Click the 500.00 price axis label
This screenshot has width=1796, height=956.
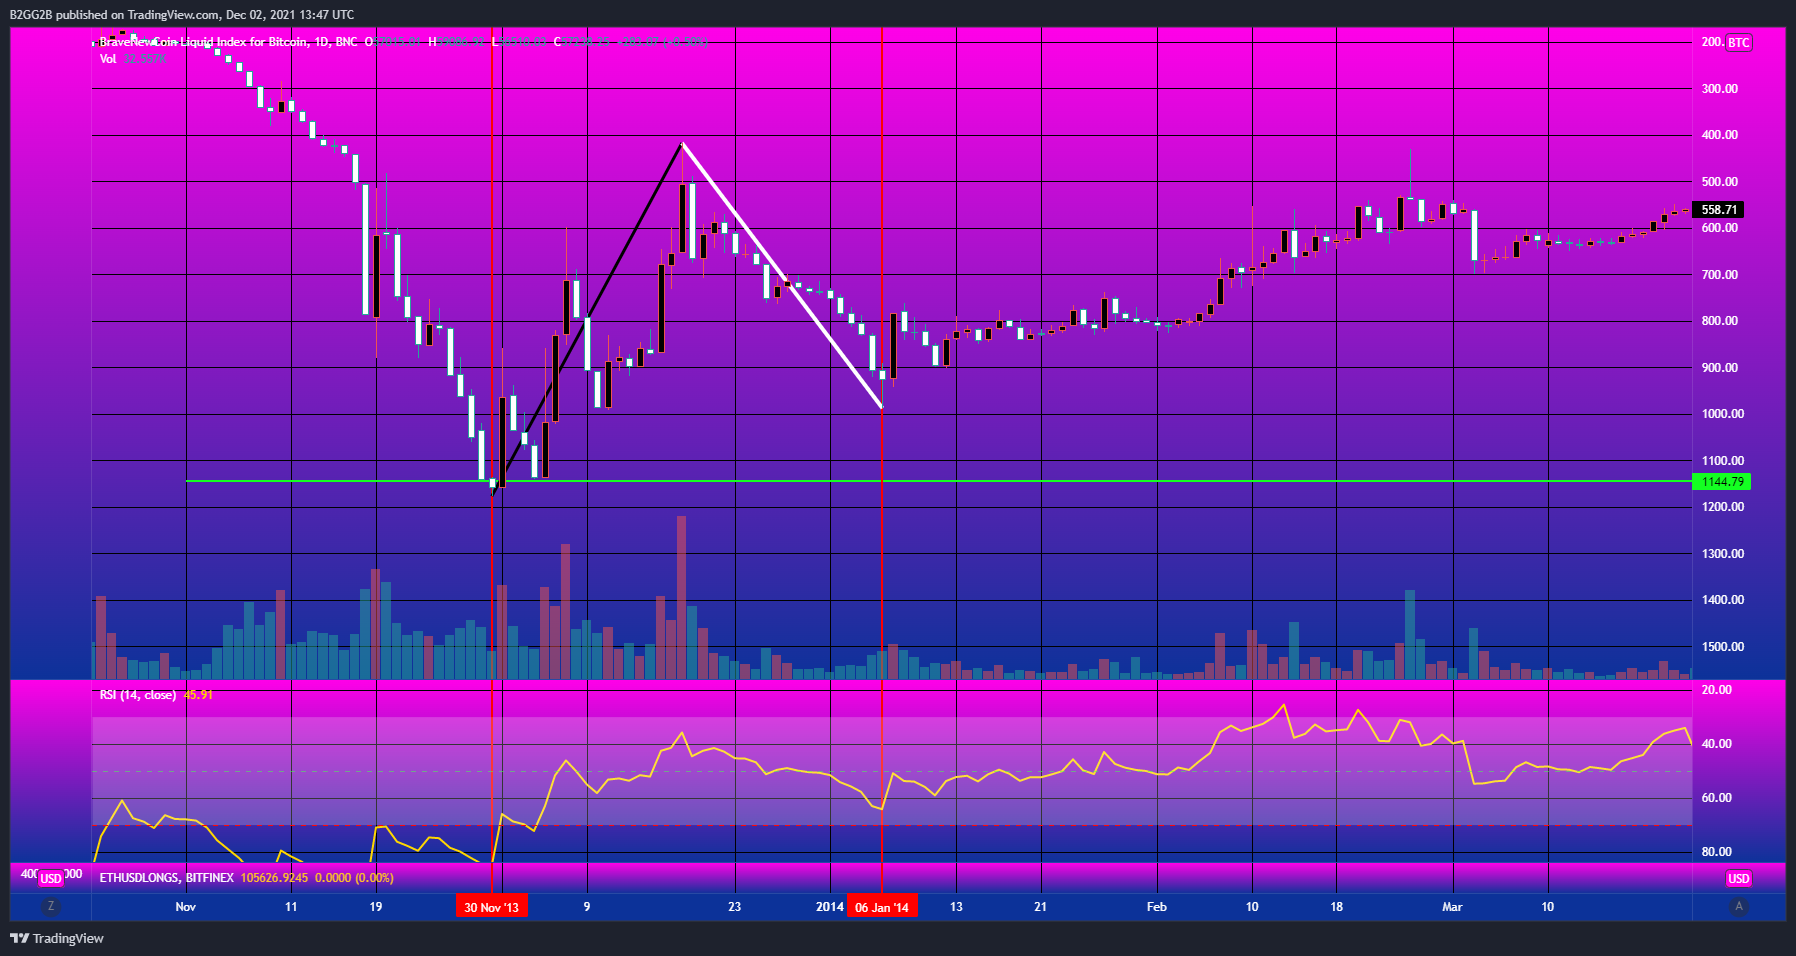(x=1722, y=182)
